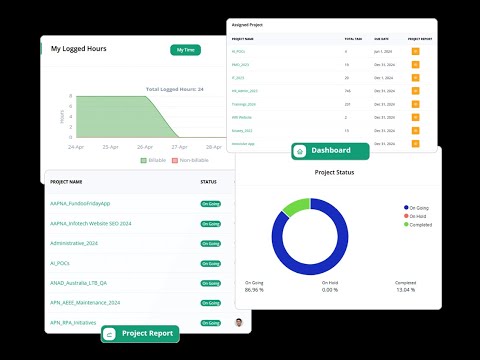Screen dimensions: 480x360
Task: Click On Going badge for Administrative_2024
Action: click(211, 244)
